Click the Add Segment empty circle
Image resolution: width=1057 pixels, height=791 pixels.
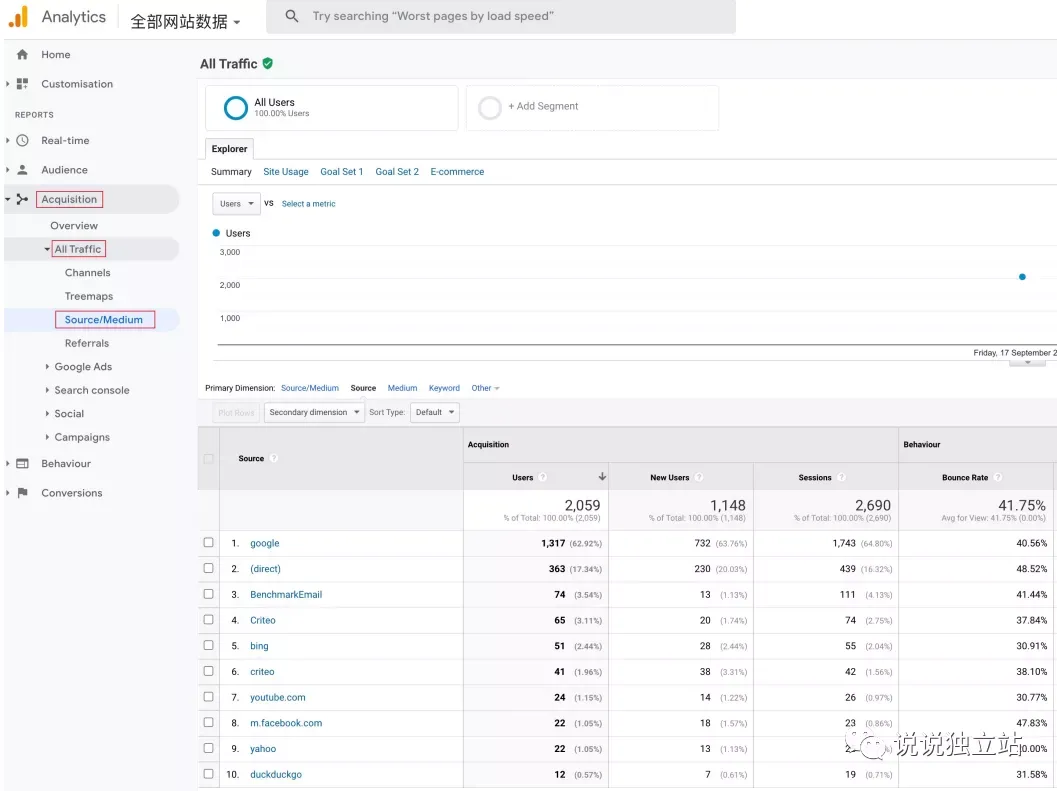click(x=489, y=107)
